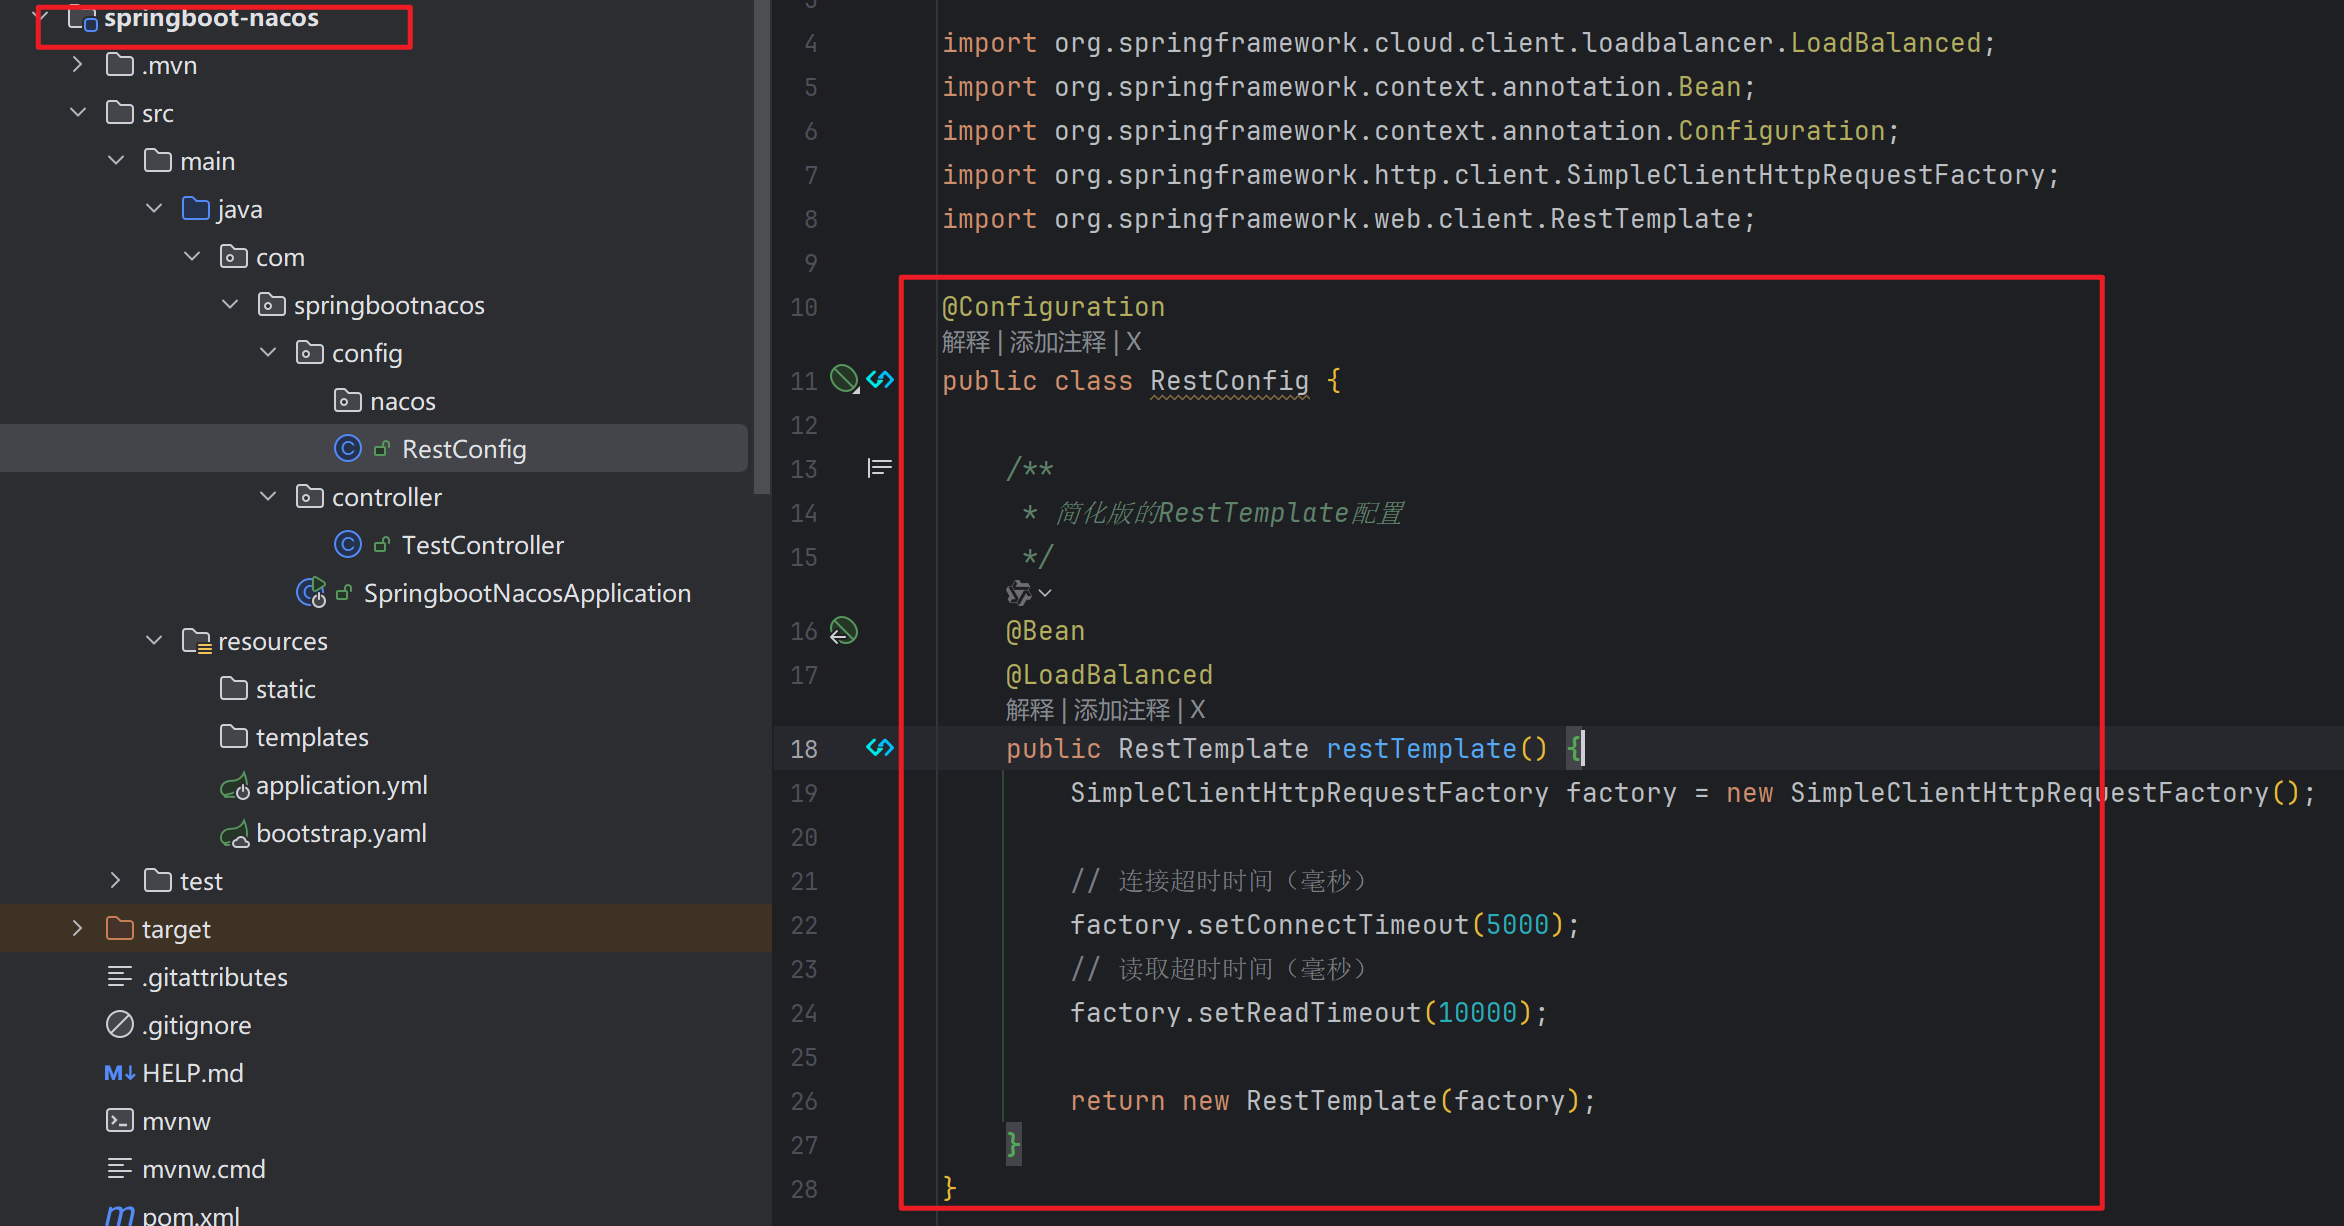
Task: Click the Spring bean gutter icon on line 11
Action: pos(845,379)
